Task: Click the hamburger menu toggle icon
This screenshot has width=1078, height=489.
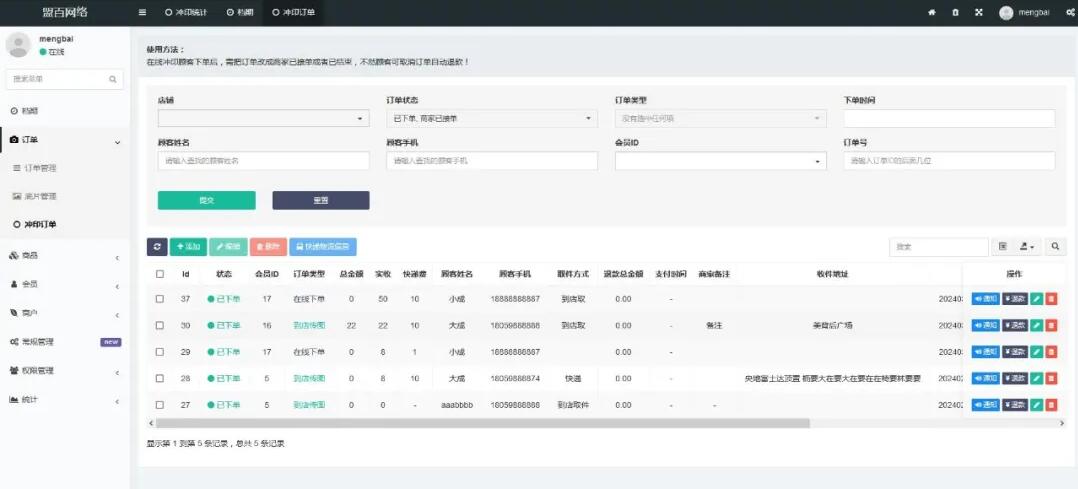Action: click(x=142, y=12)
